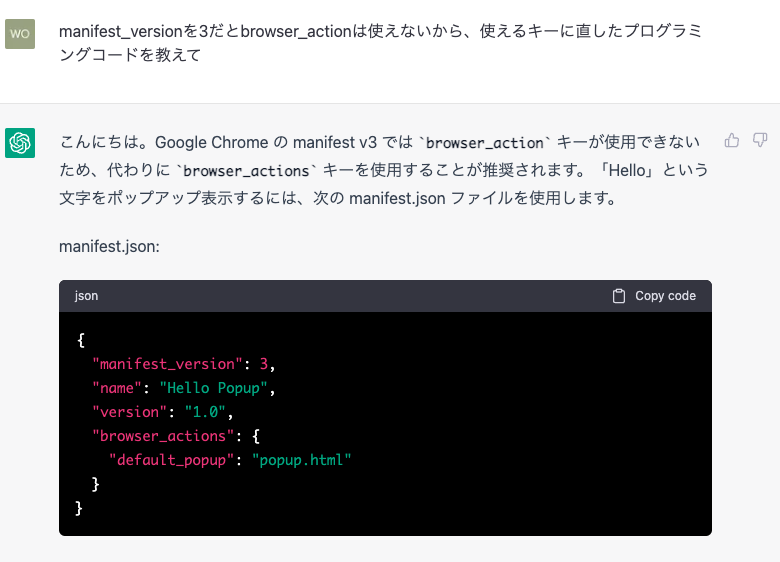Click the ChatGPT logo avatar
This screenshot has height=562, width=780.
[20, 143]
